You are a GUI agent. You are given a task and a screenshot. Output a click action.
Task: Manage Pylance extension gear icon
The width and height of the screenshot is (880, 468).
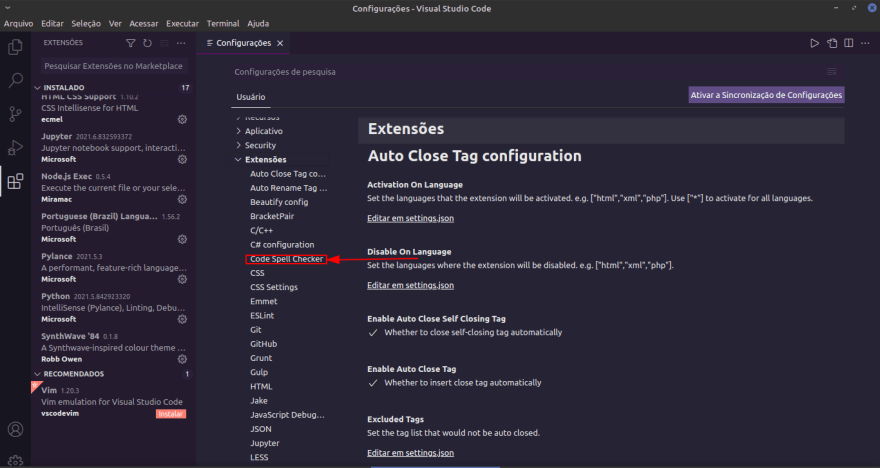click(182, 279)
